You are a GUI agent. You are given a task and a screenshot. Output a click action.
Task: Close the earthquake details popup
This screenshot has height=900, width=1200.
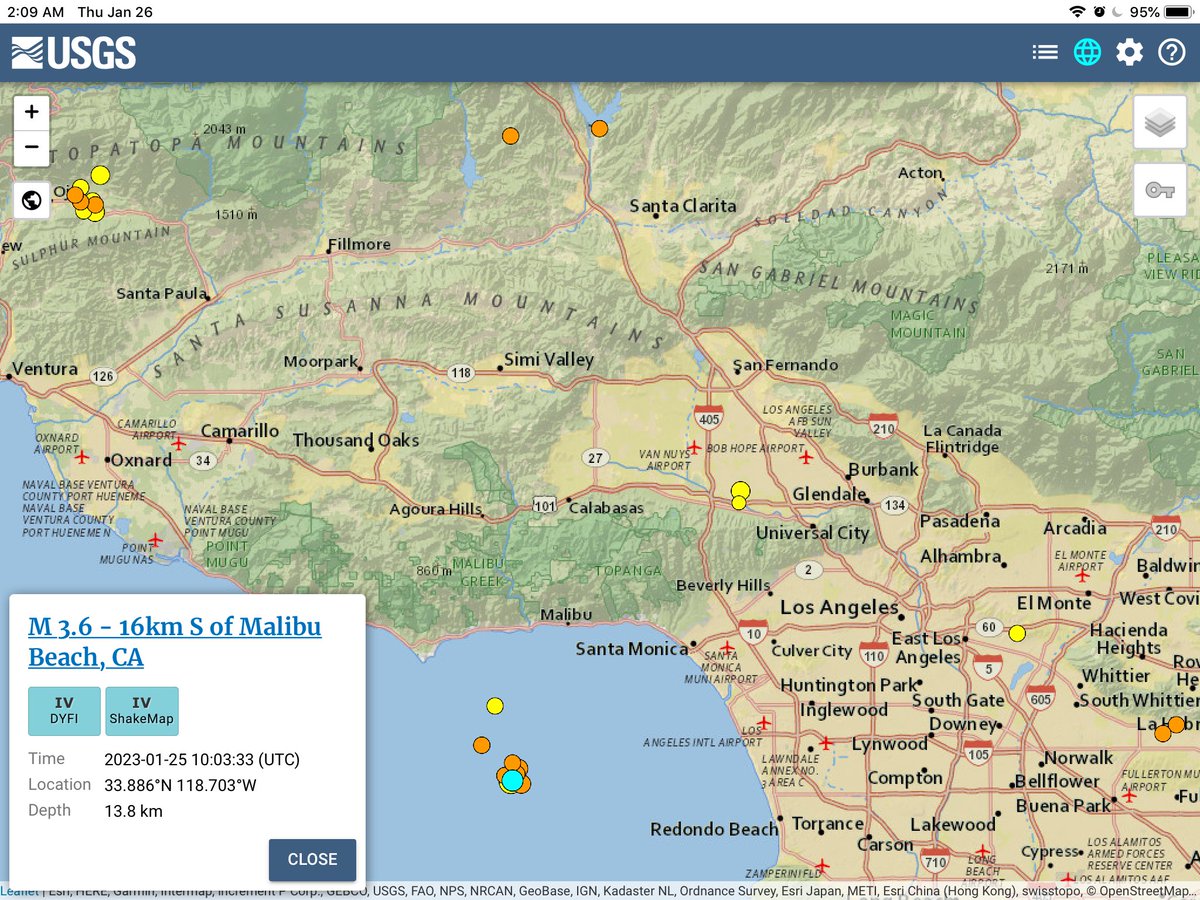coord(312,859)
